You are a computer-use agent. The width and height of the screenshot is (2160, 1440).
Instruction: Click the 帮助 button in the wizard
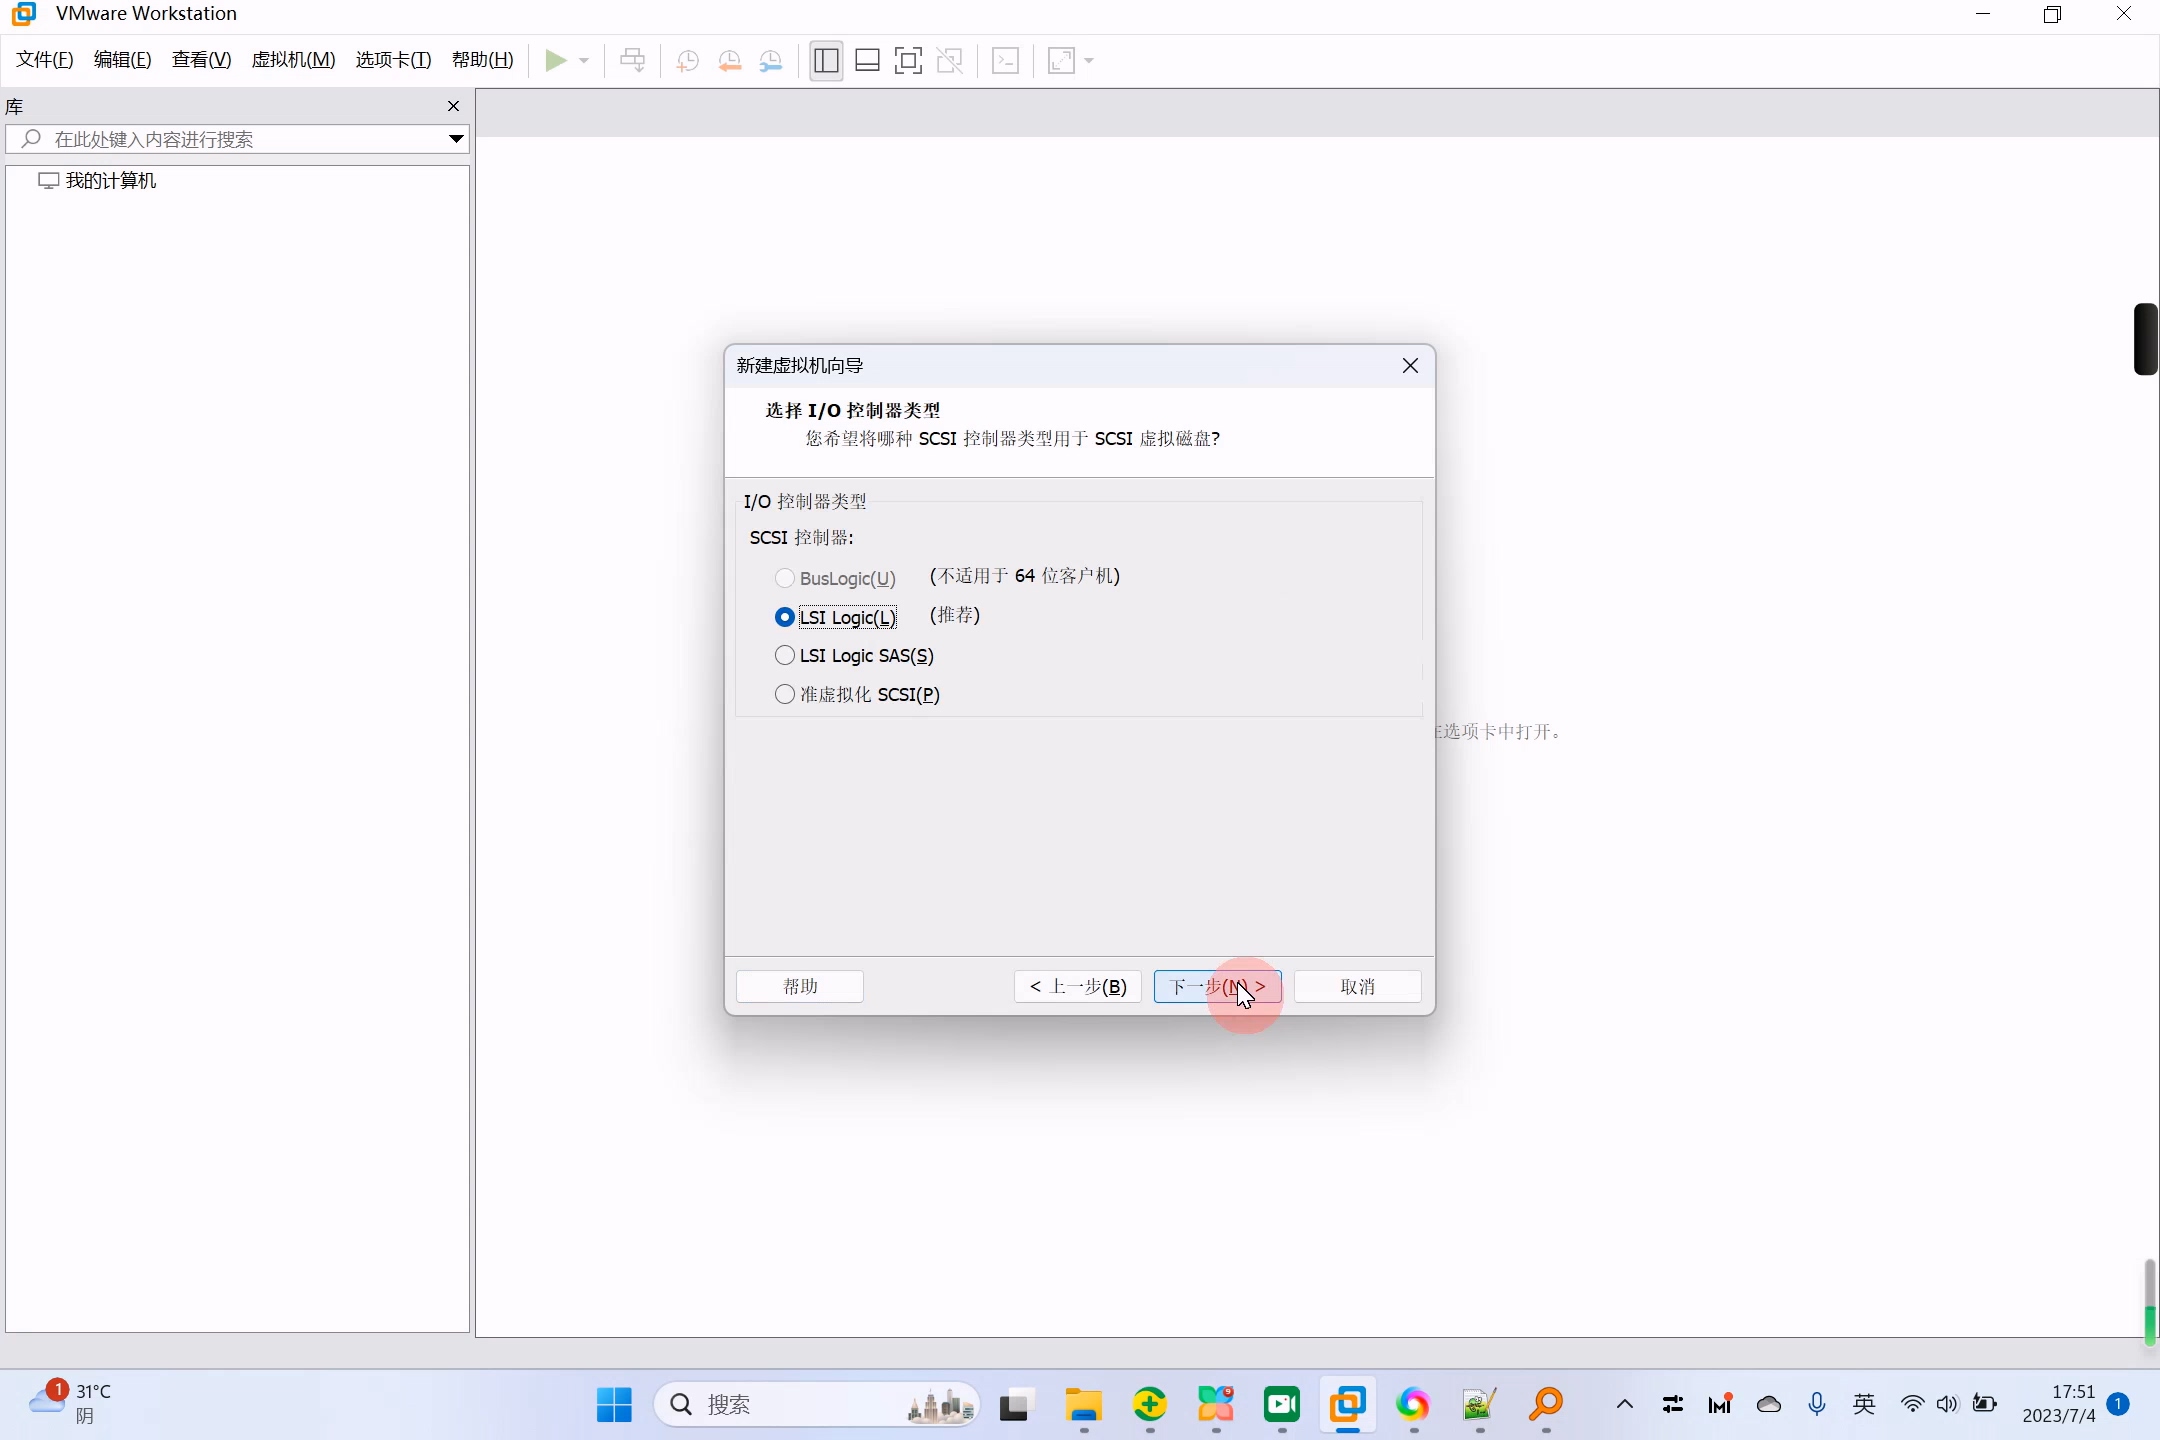coord(800,987)
